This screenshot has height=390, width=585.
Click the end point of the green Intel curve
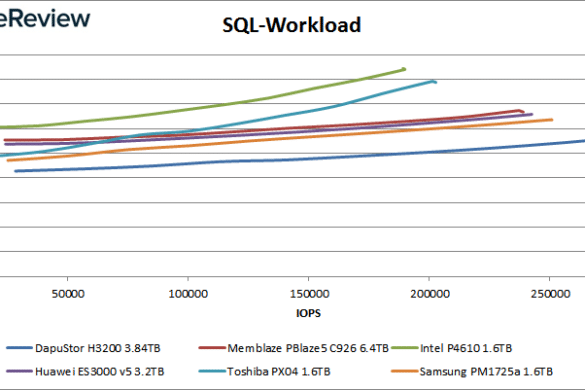point(404,69)
